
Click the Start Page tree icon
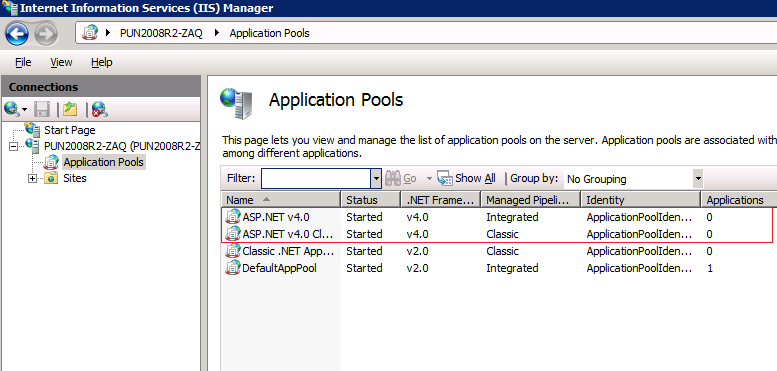(x=33, y=130)
